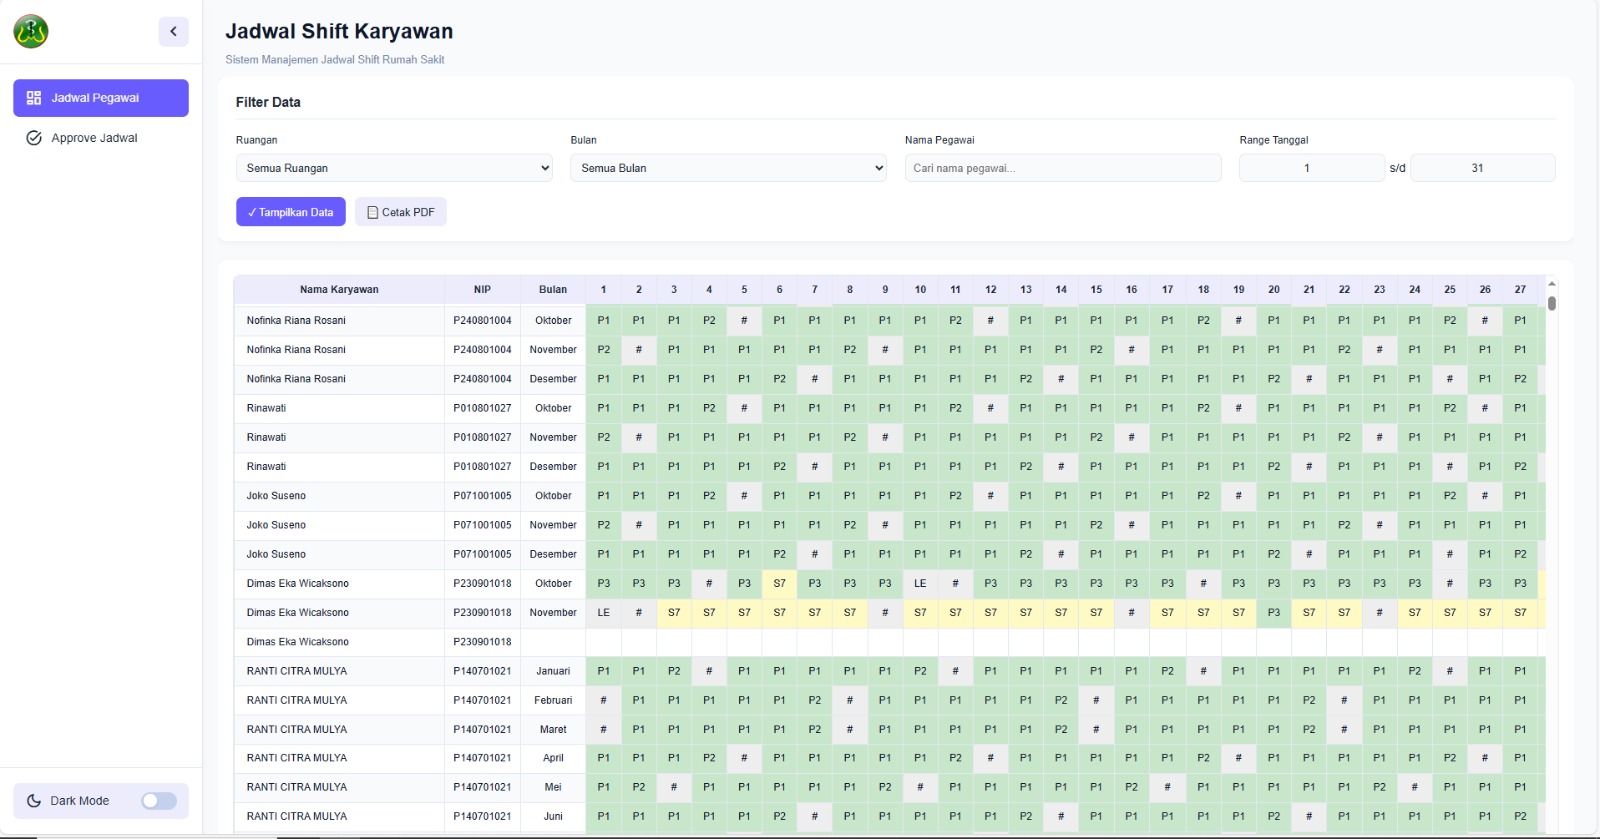Image resolution: width=1600 pixels, height=839 pixels.
Task: Click the moon icon beside Dark Mode
Action: (34, 801)
